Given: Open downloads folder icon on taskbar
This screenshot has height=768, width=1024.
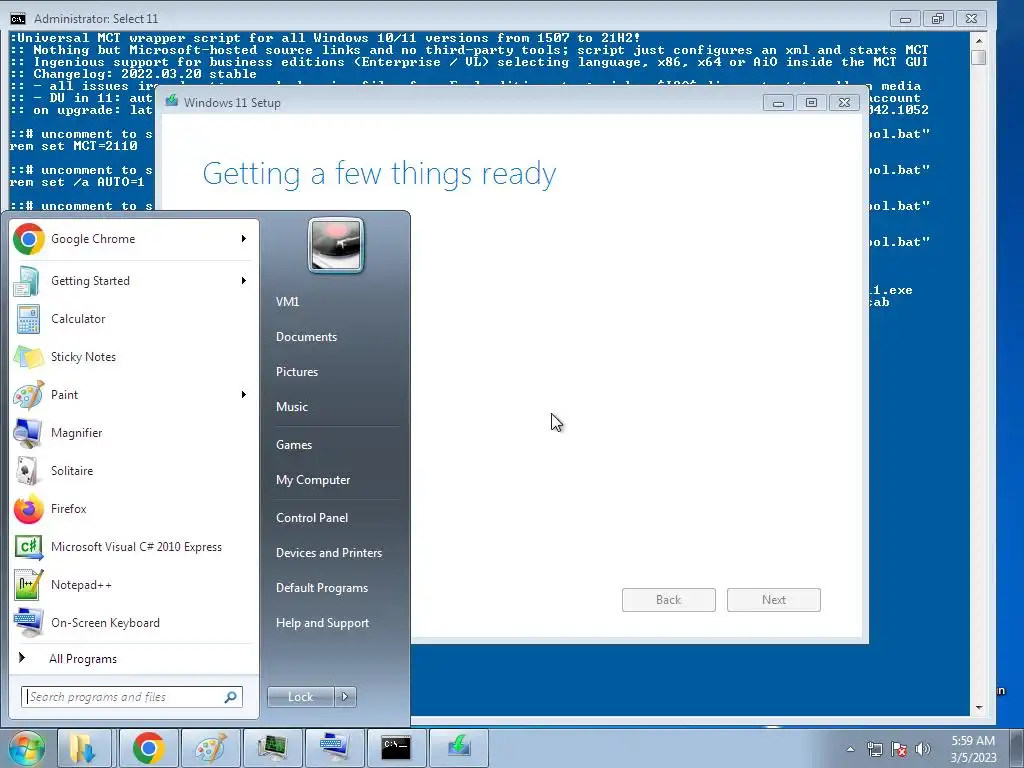Looking at the screenshot, I should [x=83, y=748].
